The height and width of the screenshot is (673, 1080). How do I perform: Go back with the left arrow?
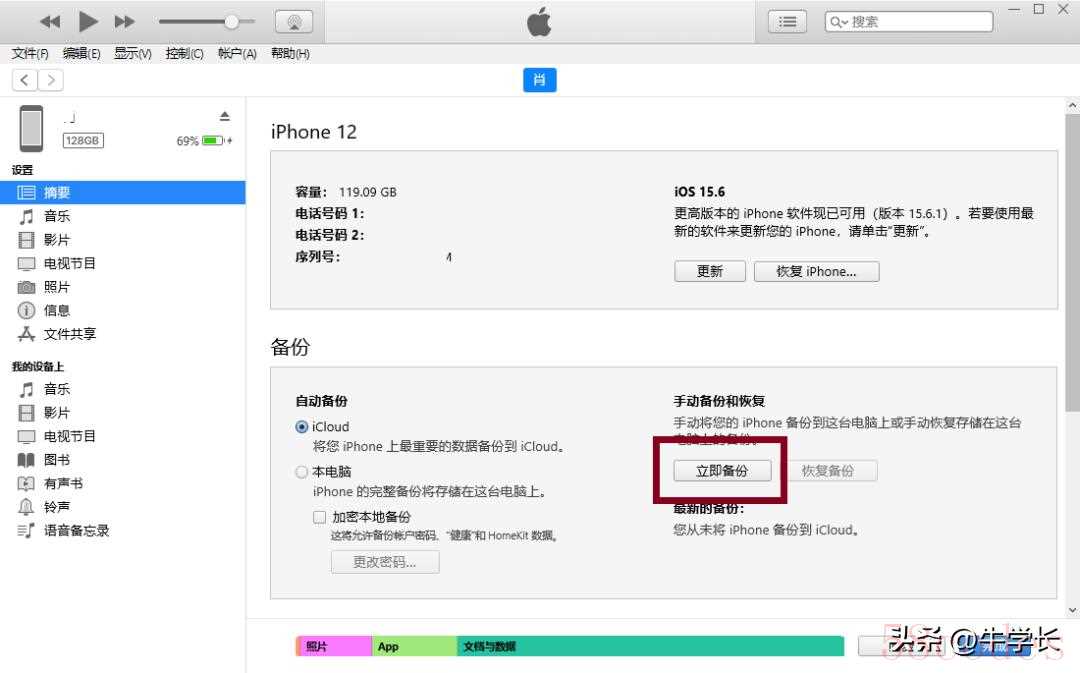point(25,80)
